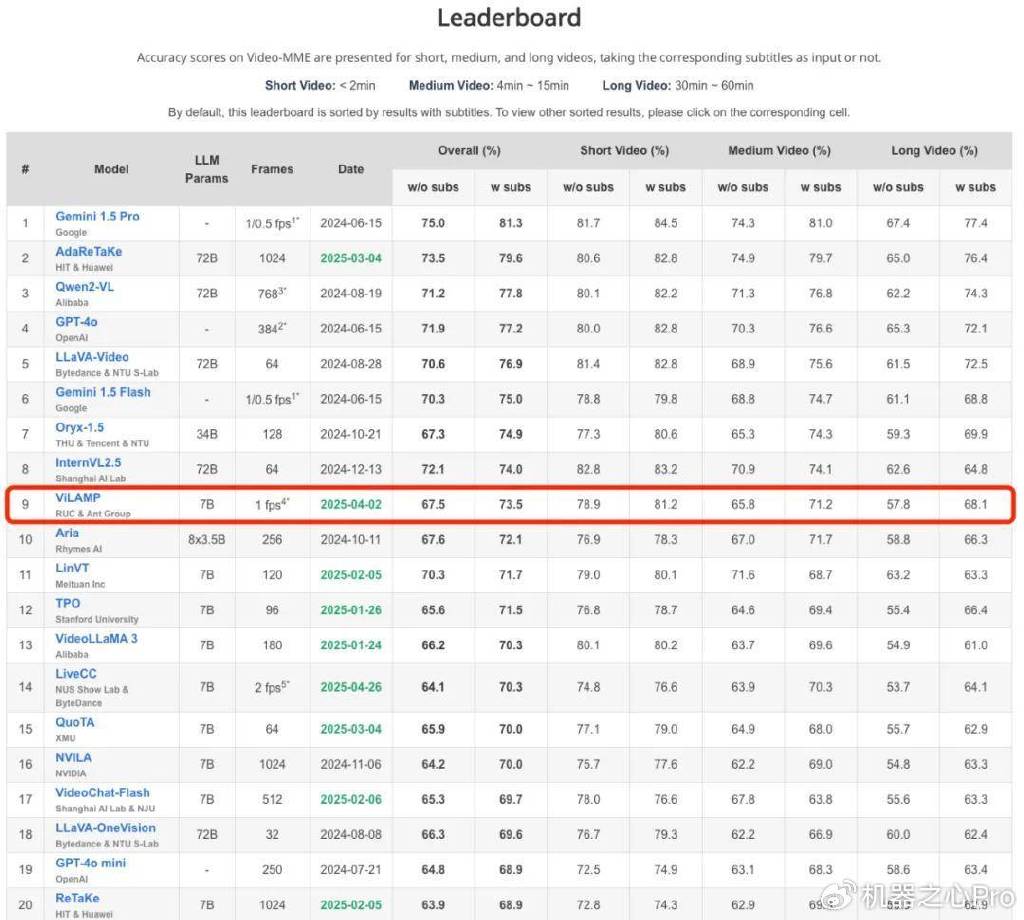The height and width of the screenshot is (920, 1024).
Task: Open the VideoLLaMA 3 model link
Action: (97, 639)
